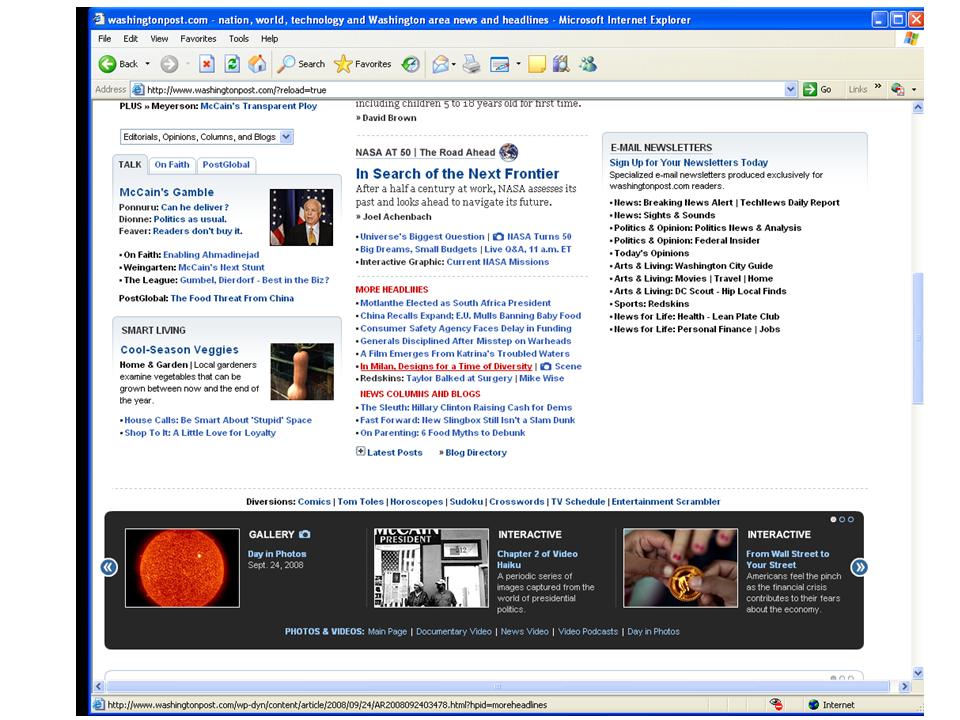
Task: Click the plus icon beside Latest Posts
Action: pyautogui.click(x=361, y=451)
